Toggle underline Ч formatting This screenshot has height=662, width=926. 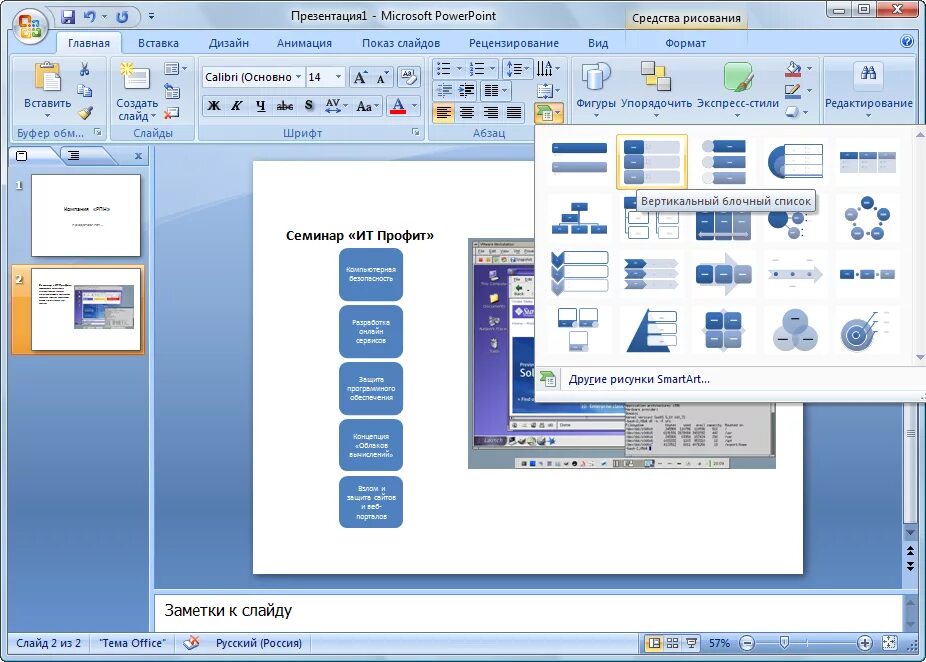[260, 106]
